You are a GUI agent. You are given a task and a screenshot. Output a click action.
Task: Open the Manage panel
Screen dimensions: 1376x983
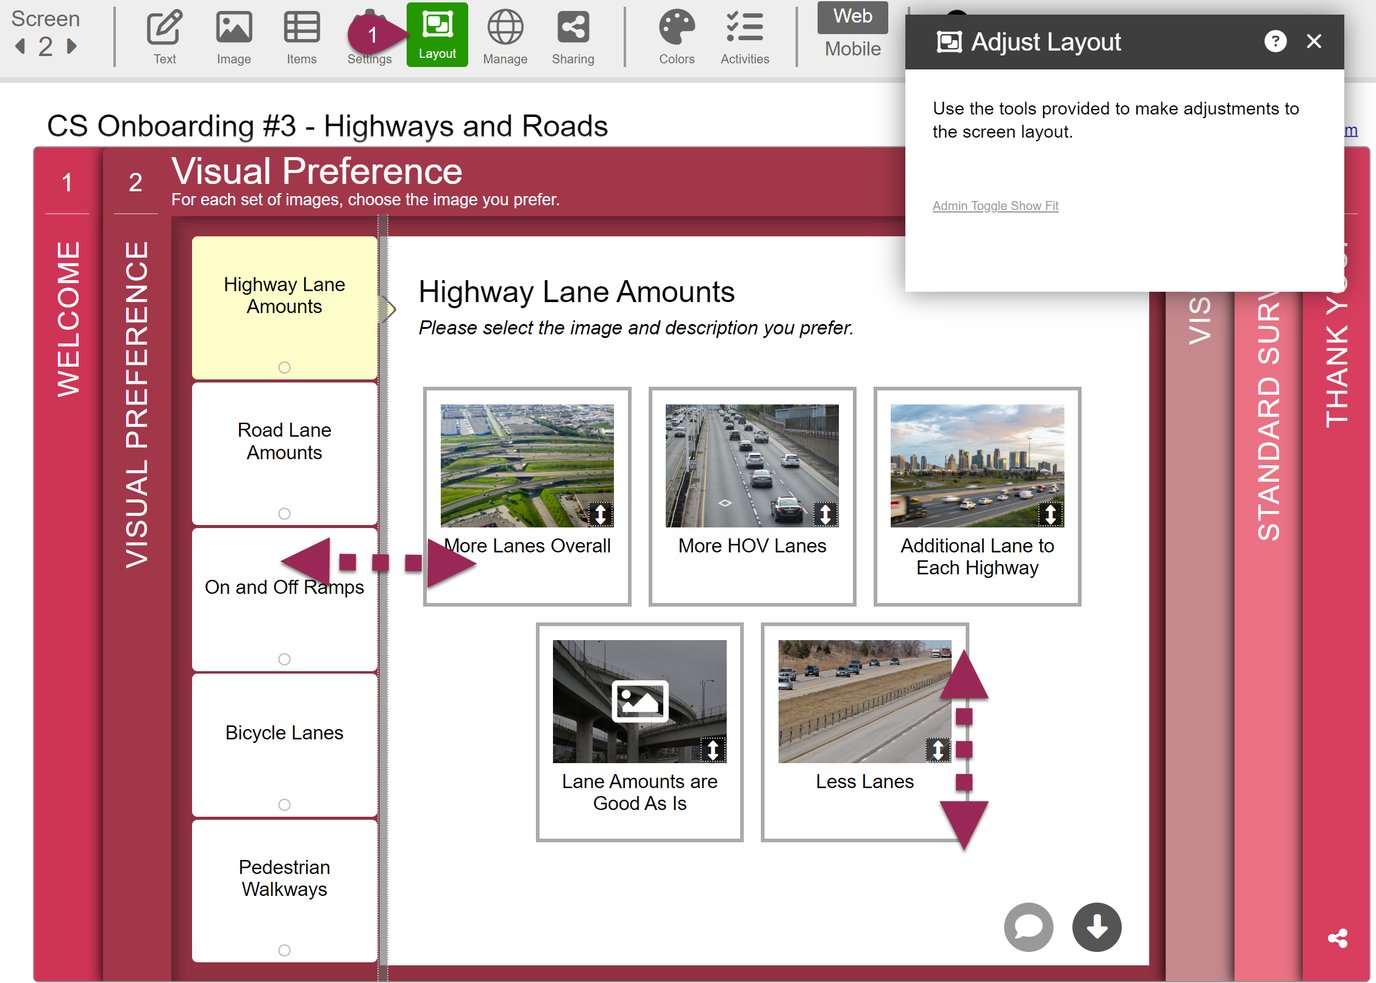(504, 37)
